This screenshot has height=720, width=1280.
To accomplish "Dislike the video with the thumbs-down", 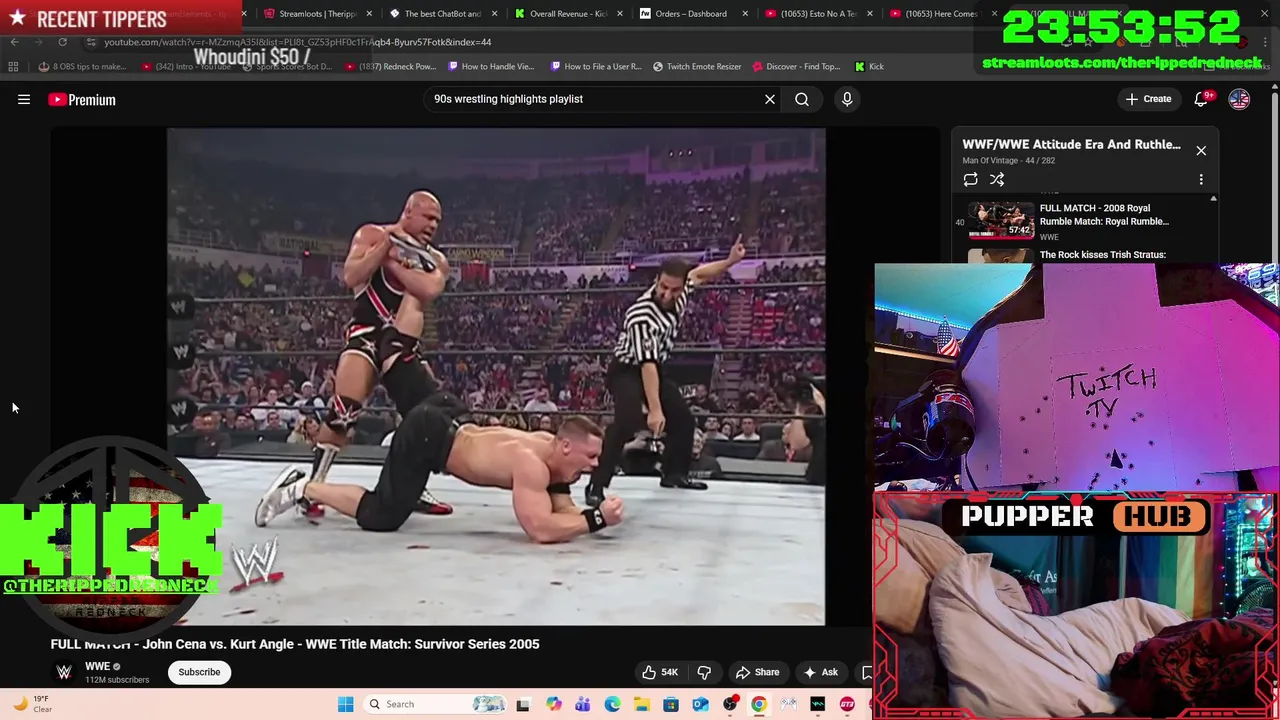I will tap(704, 672).
